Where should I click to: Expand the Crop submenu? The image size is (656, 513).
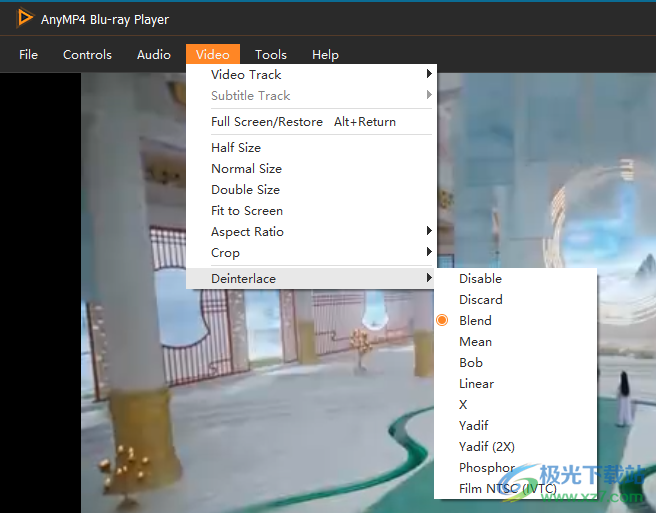coord(311,252)
